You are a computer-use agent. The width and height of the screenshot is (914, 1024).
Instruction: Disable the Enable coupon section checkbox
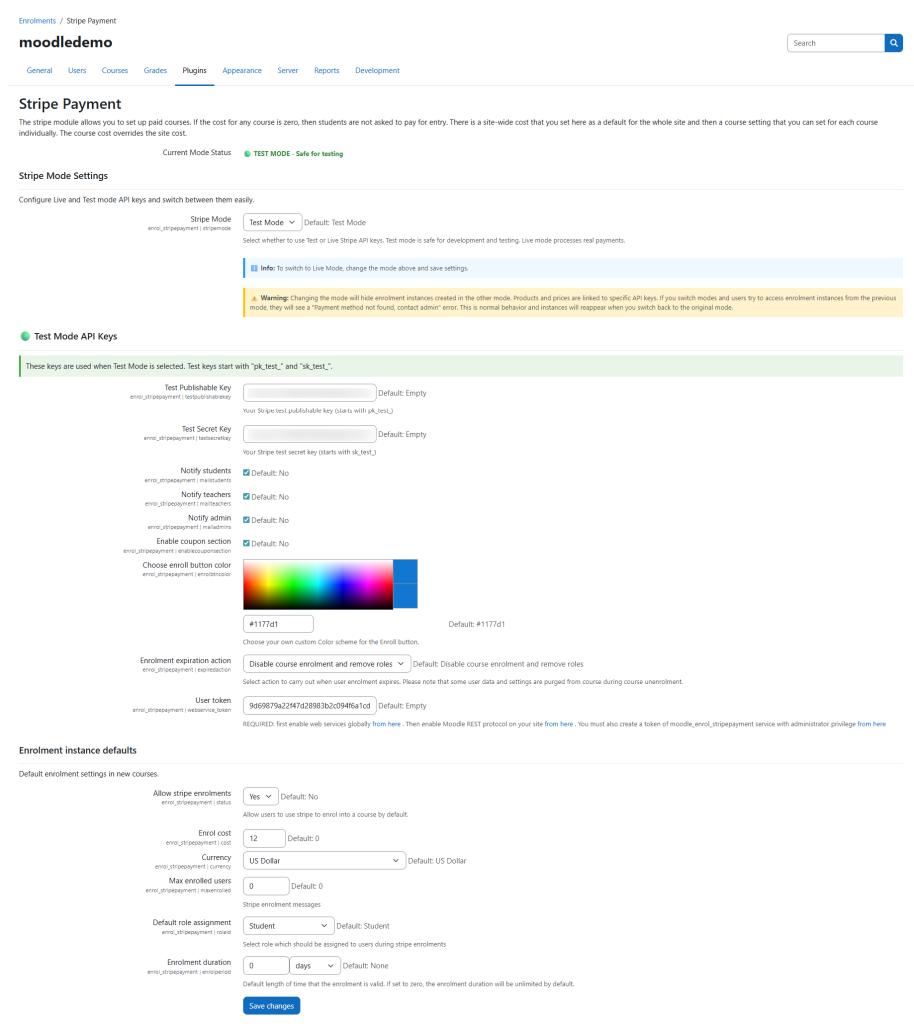246,544
